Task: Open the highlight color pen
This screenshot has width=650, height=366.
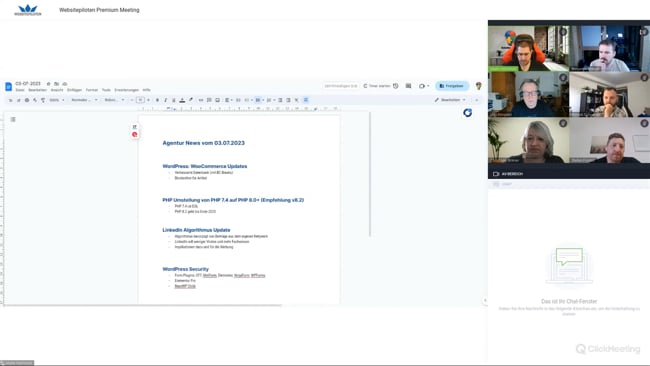Action: (x=191, y=100)
